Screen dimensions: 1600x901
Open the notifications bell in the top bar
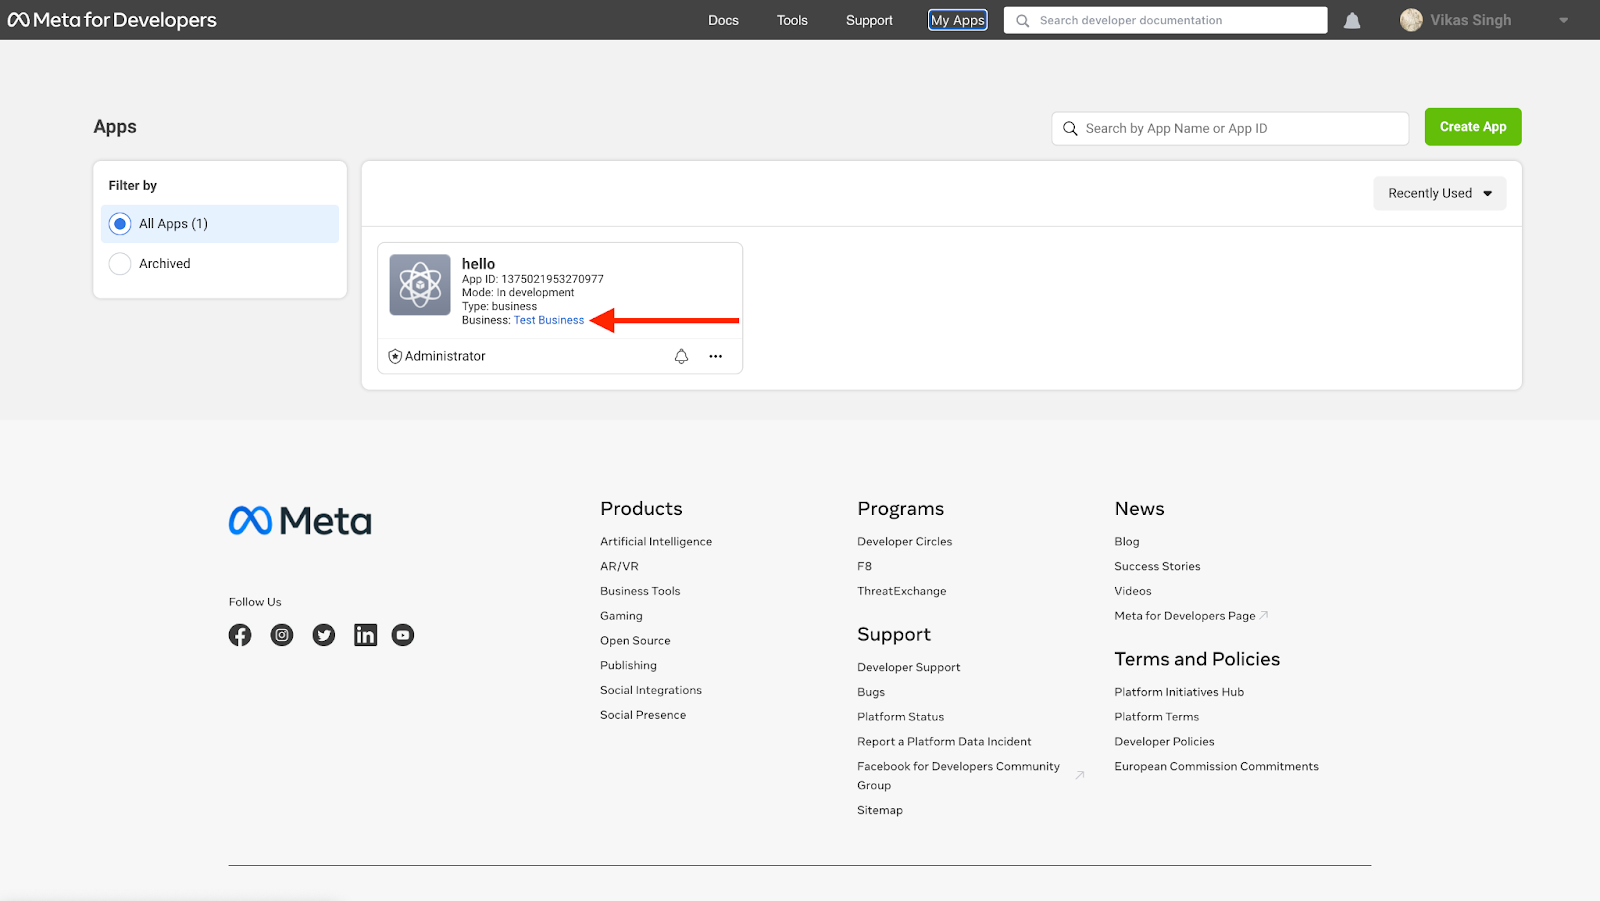tap(1352, 20)
